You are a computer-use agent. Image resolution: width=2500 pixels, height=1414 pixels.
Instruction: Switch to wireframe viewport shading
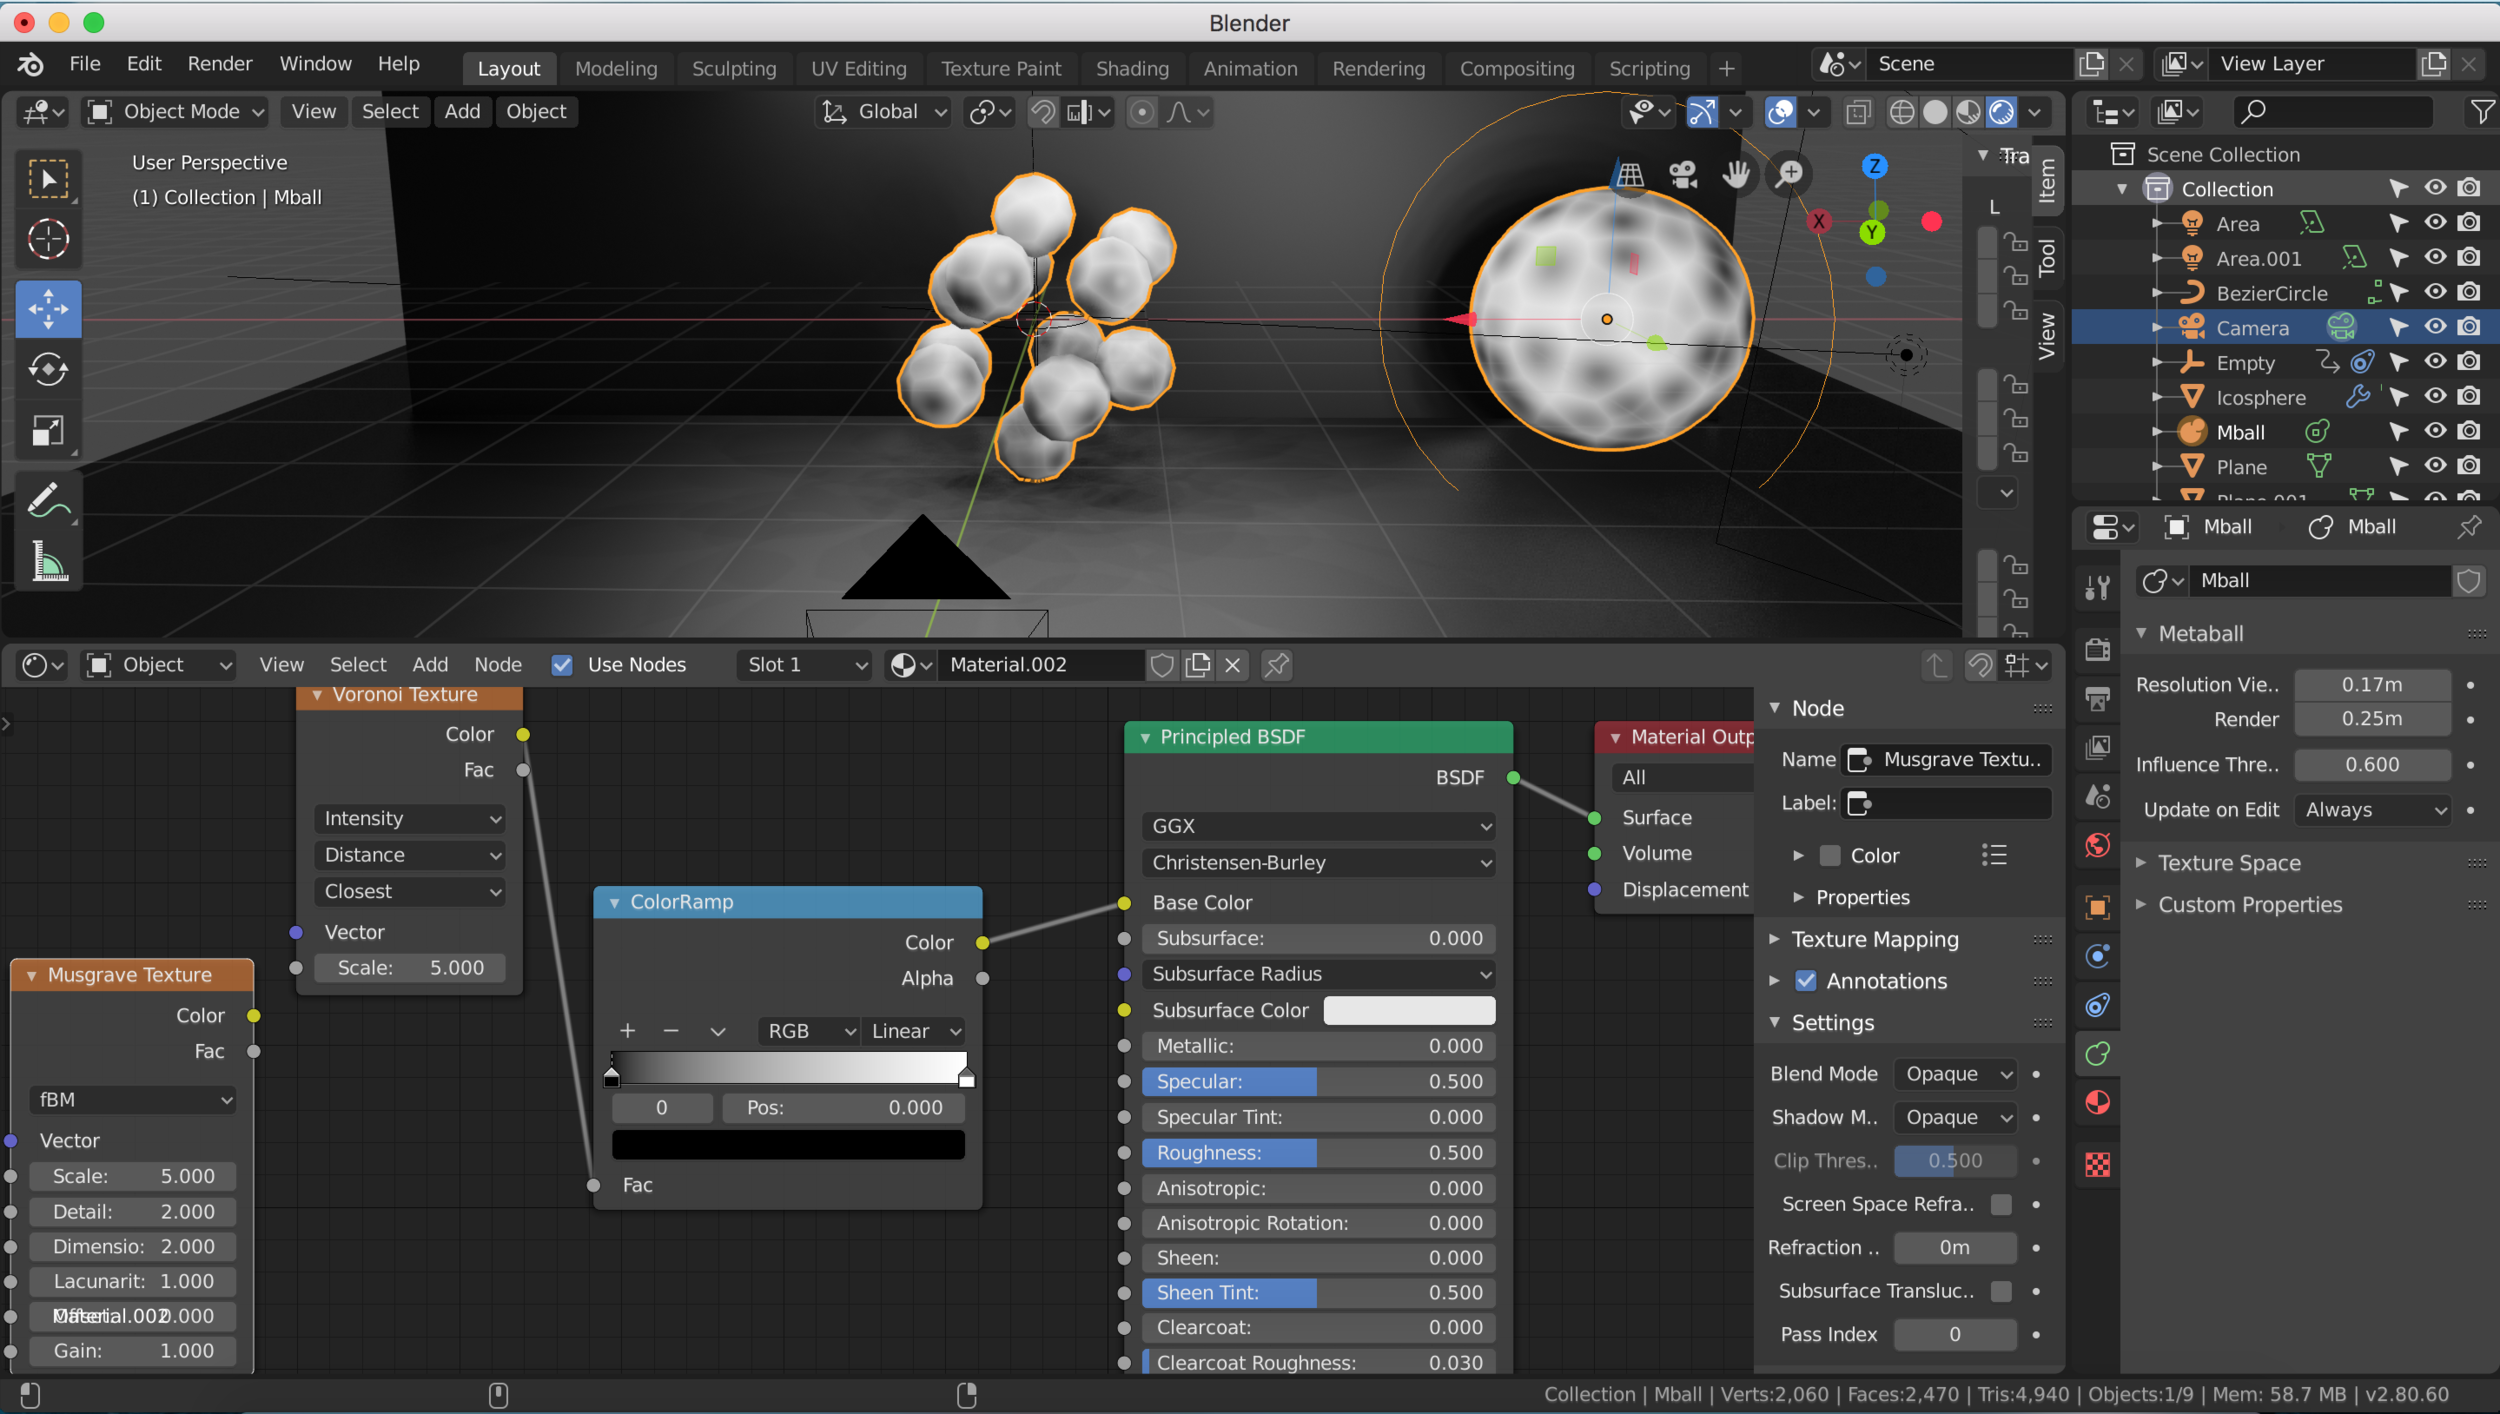[x=1901, y=112]
